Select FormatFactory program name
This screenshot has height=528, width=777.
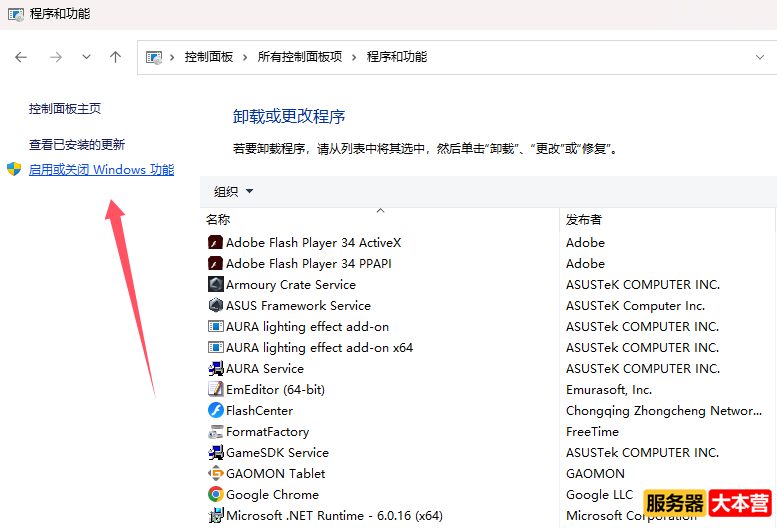268,432
